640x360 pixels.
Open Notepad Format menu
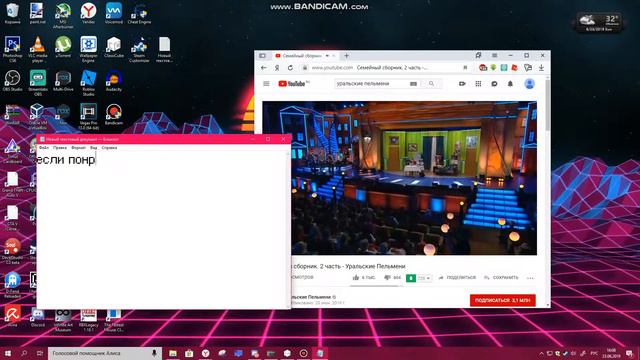point(78,148)
